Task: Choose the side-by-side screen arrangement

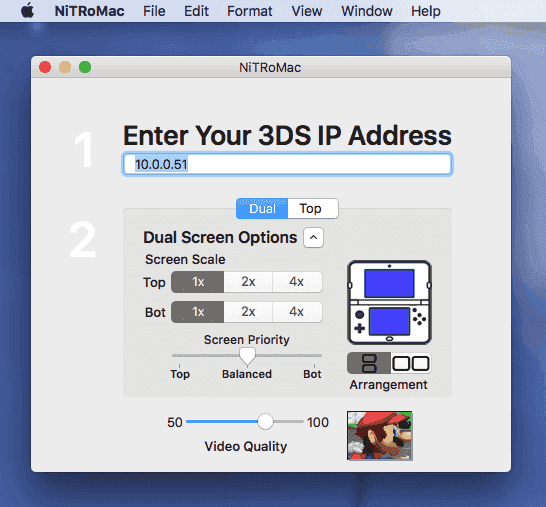Action: 411,363
